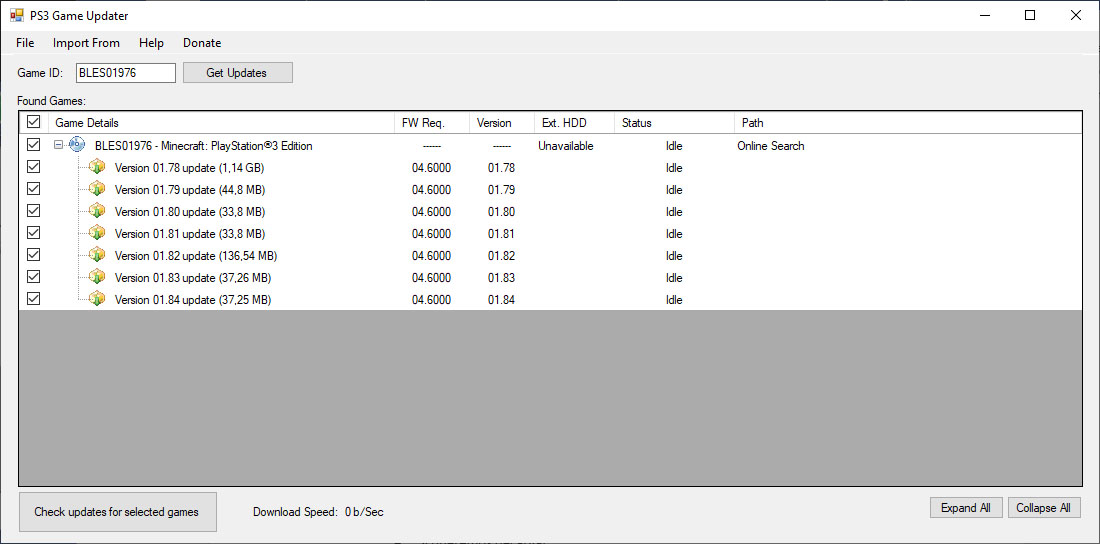Screen dimensions: 1100x544
Task: Click the package icon for Version 01.83 update
Action: [97, 277]
